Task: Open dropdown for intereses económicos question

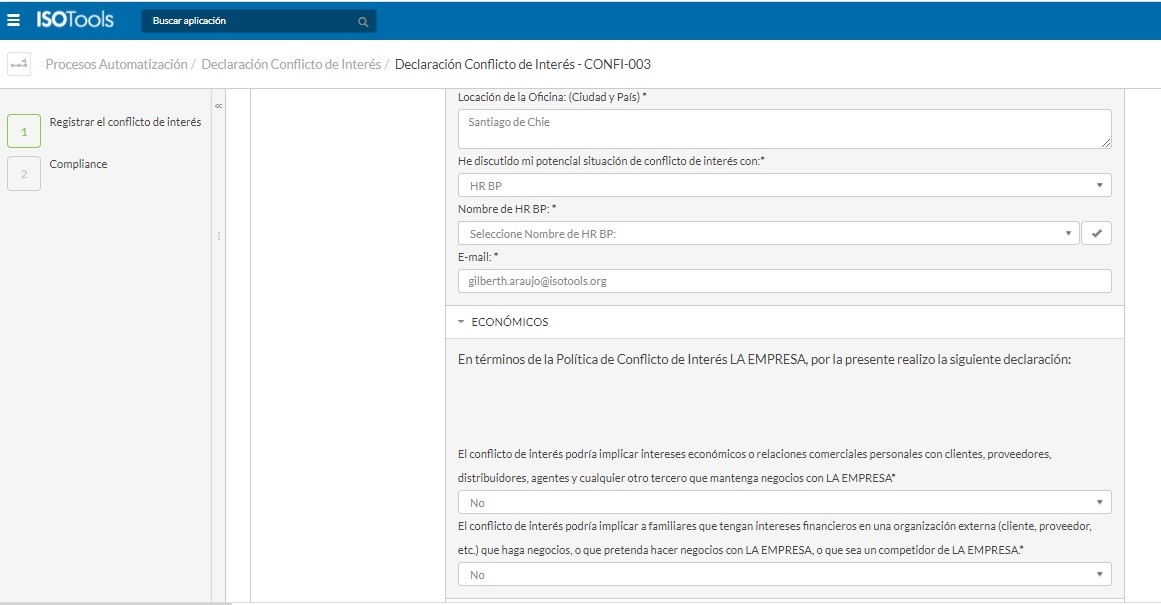Action: [784, 502]
